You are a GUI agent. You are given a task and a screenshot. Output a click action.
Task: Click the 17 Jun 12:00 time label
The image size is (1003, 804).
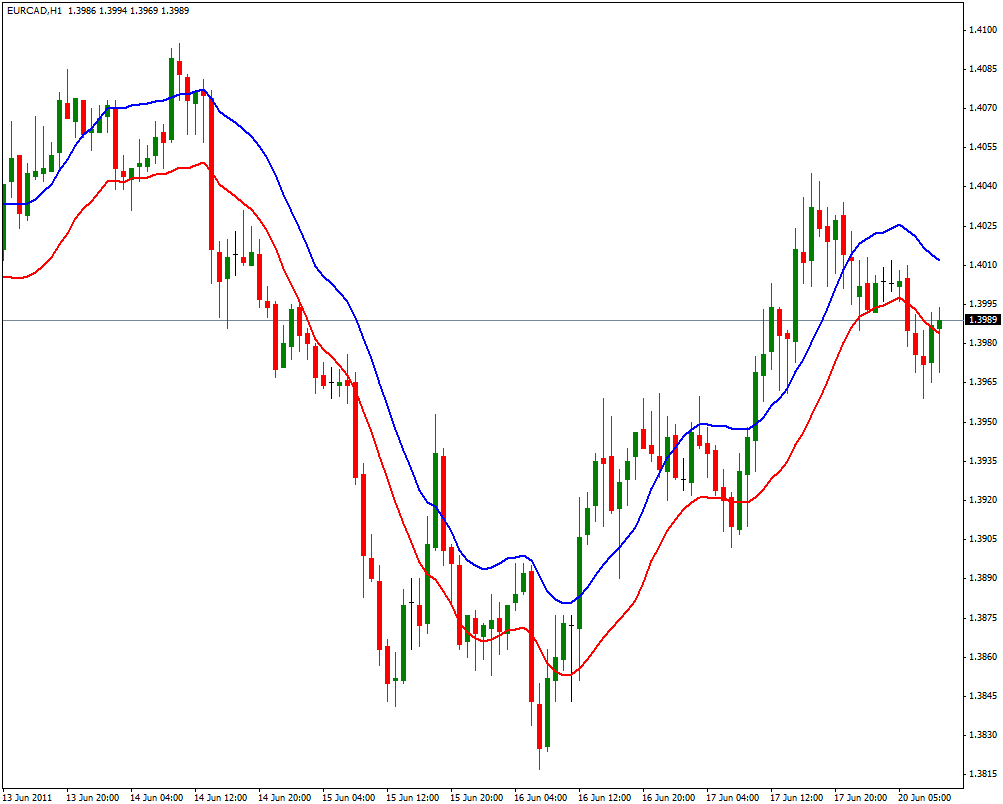[x=796, y=798]
